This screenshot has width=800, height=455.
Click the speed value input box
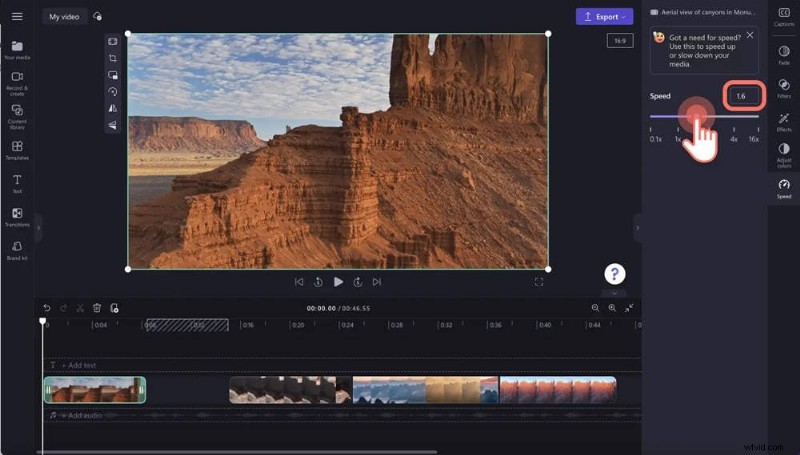click(744, 96)
